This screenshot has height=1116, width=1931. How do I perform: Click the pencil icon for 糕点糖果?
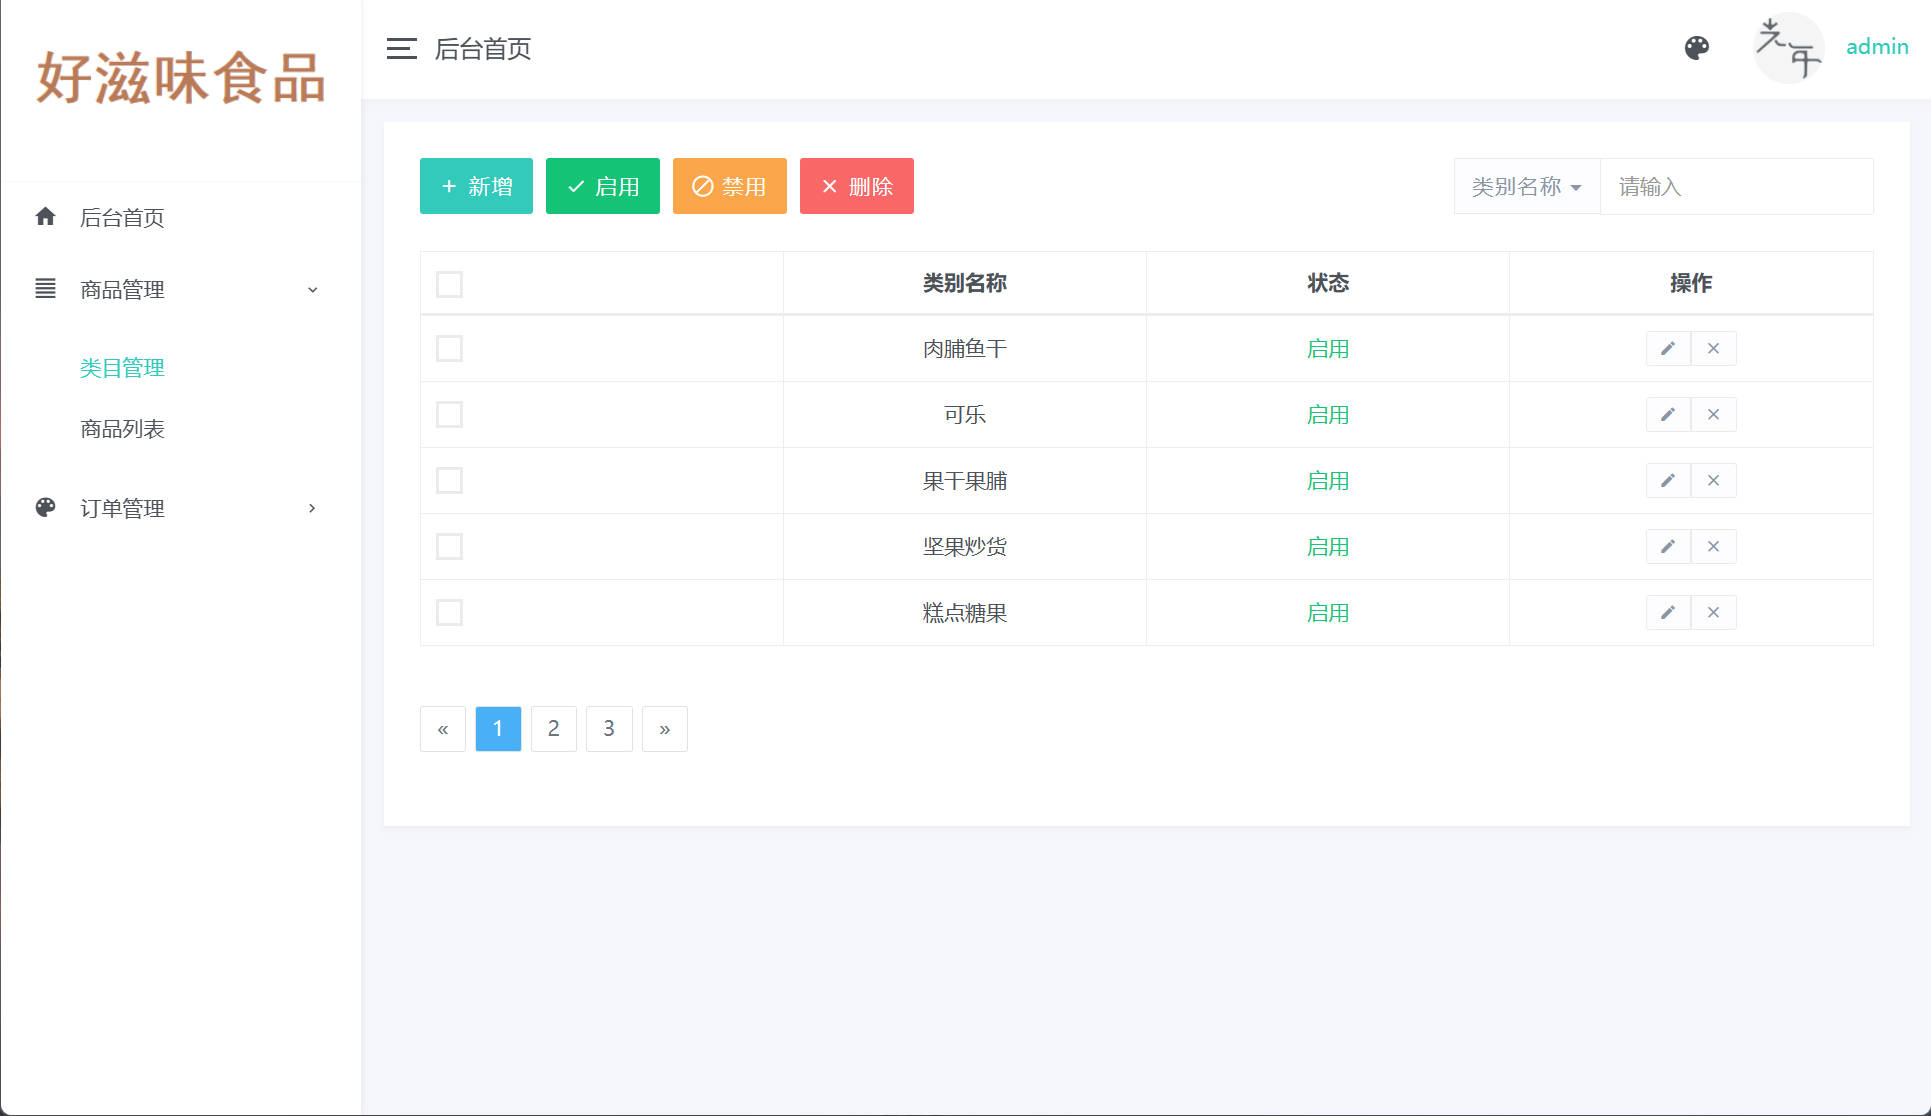click(x=1668, y=612)
